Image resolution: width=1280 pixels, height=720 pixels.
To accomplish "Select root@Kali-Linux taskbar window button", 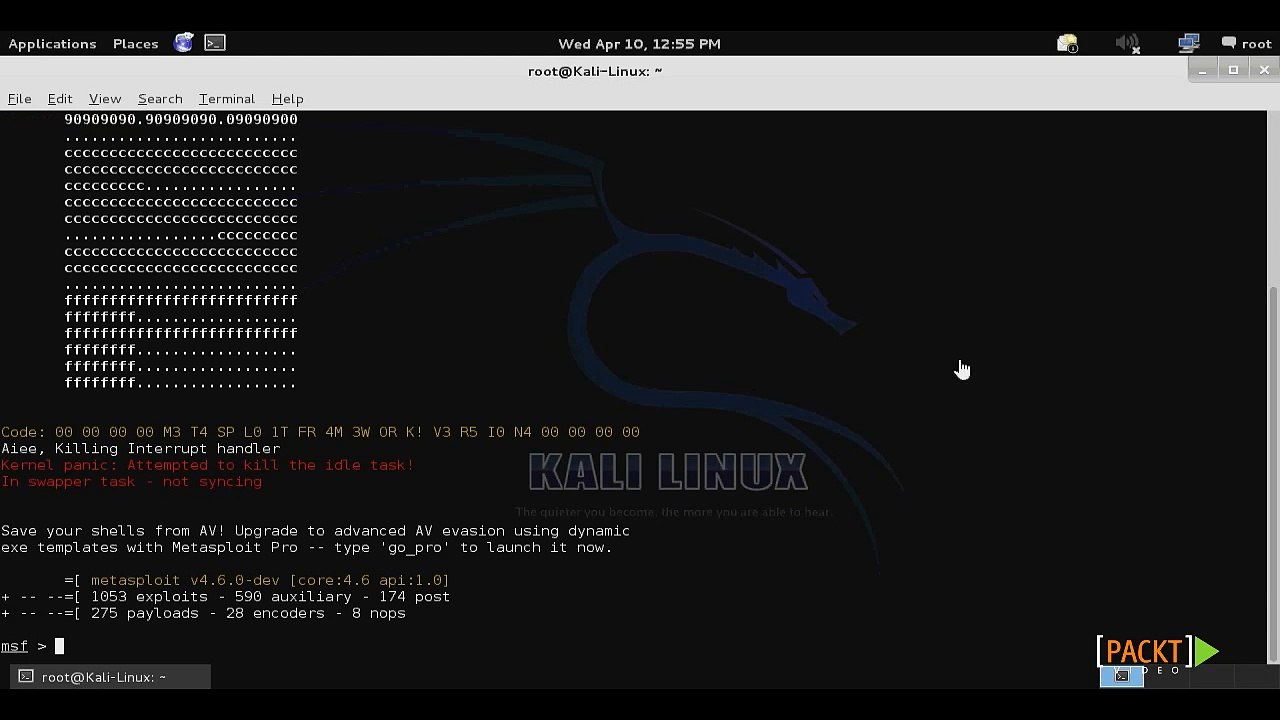I will 110,677.
